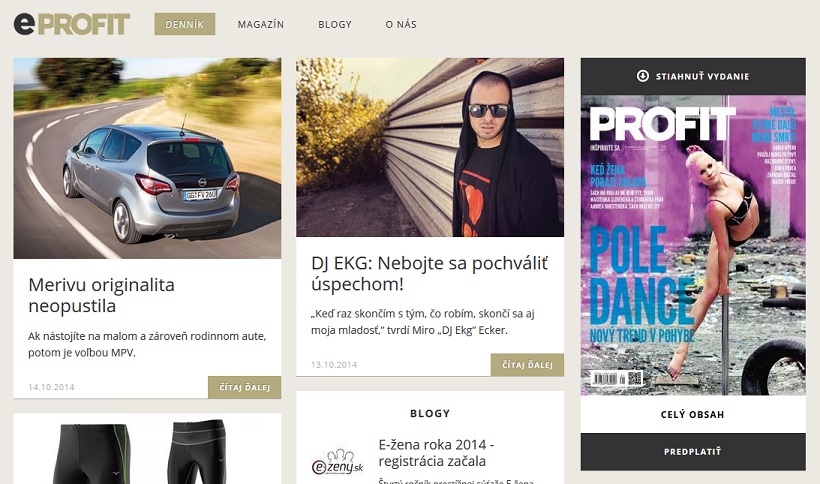Image resolution: width=820 pixels, height=484 pixels.
Task: Click the Stiahnuť vydanie button
Action: [693, 76]
